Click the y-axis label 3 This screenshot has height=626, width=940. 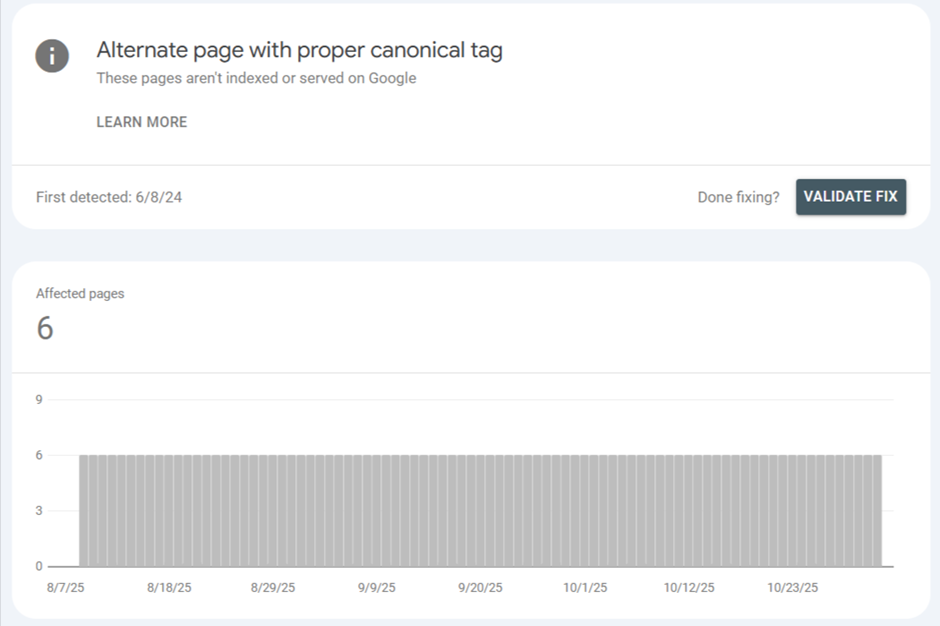(x=39, y=511)
